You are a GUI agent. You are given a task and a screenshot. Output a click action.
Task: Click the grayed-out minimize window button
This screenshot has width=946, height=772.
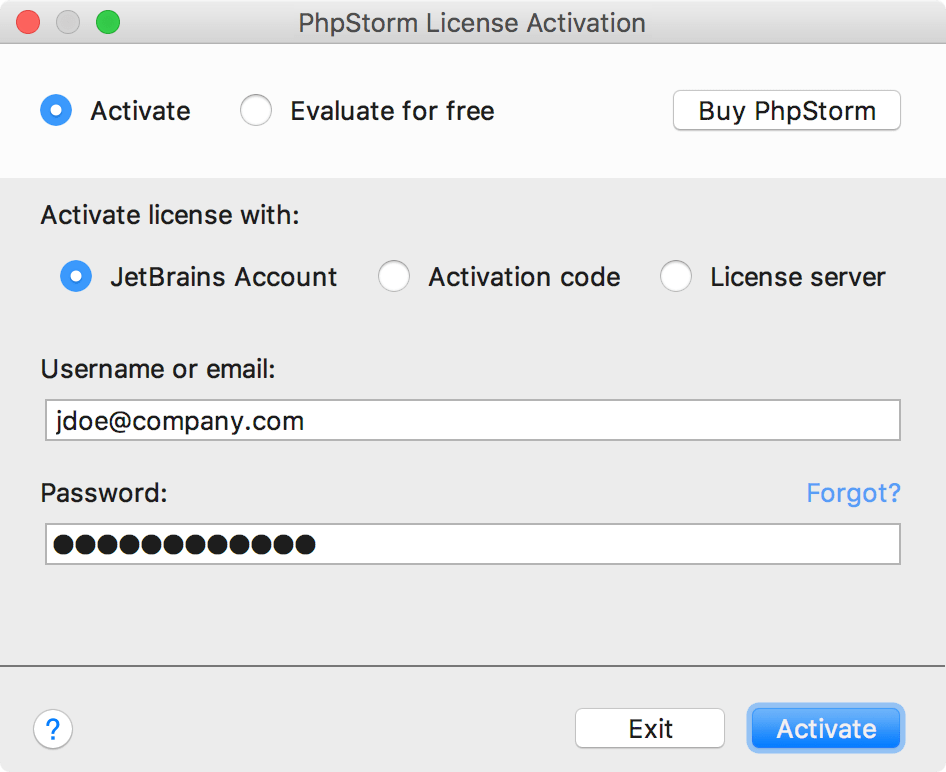point(68,22)
